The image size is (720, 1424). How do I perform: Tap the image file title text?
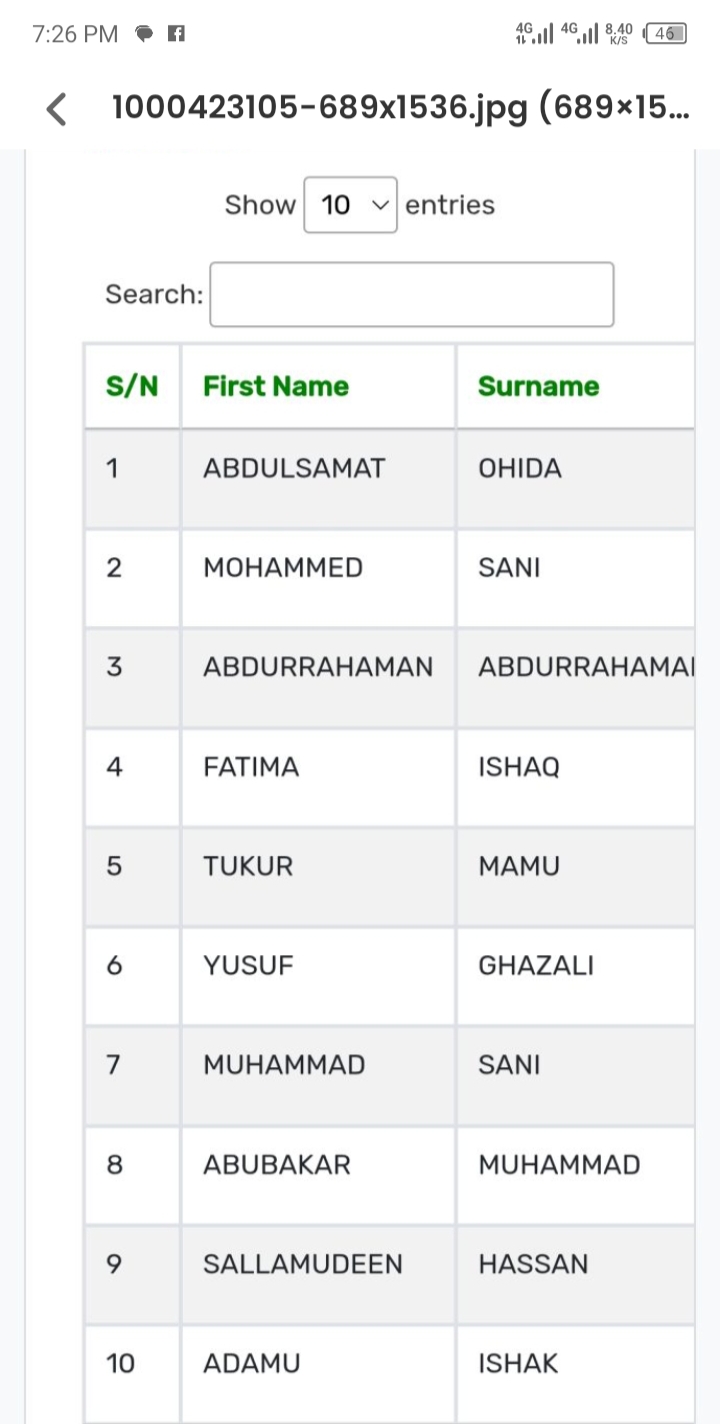[400, 108]
